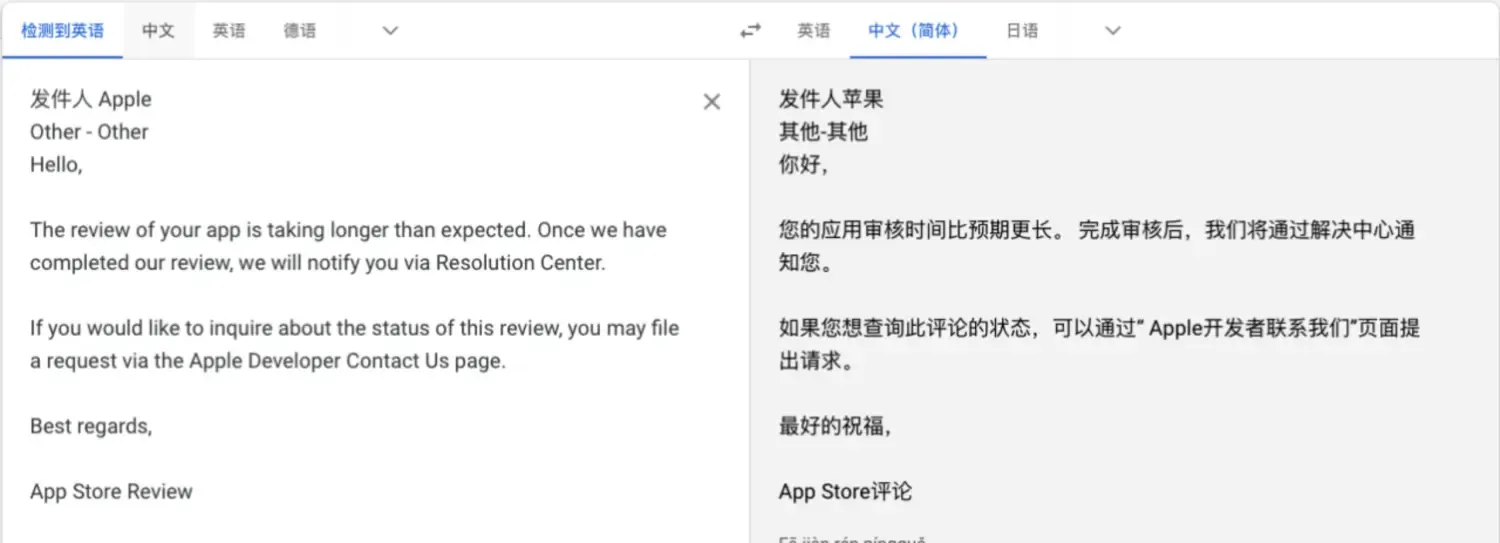Click the line "发件人 Apple" in source

91,99
